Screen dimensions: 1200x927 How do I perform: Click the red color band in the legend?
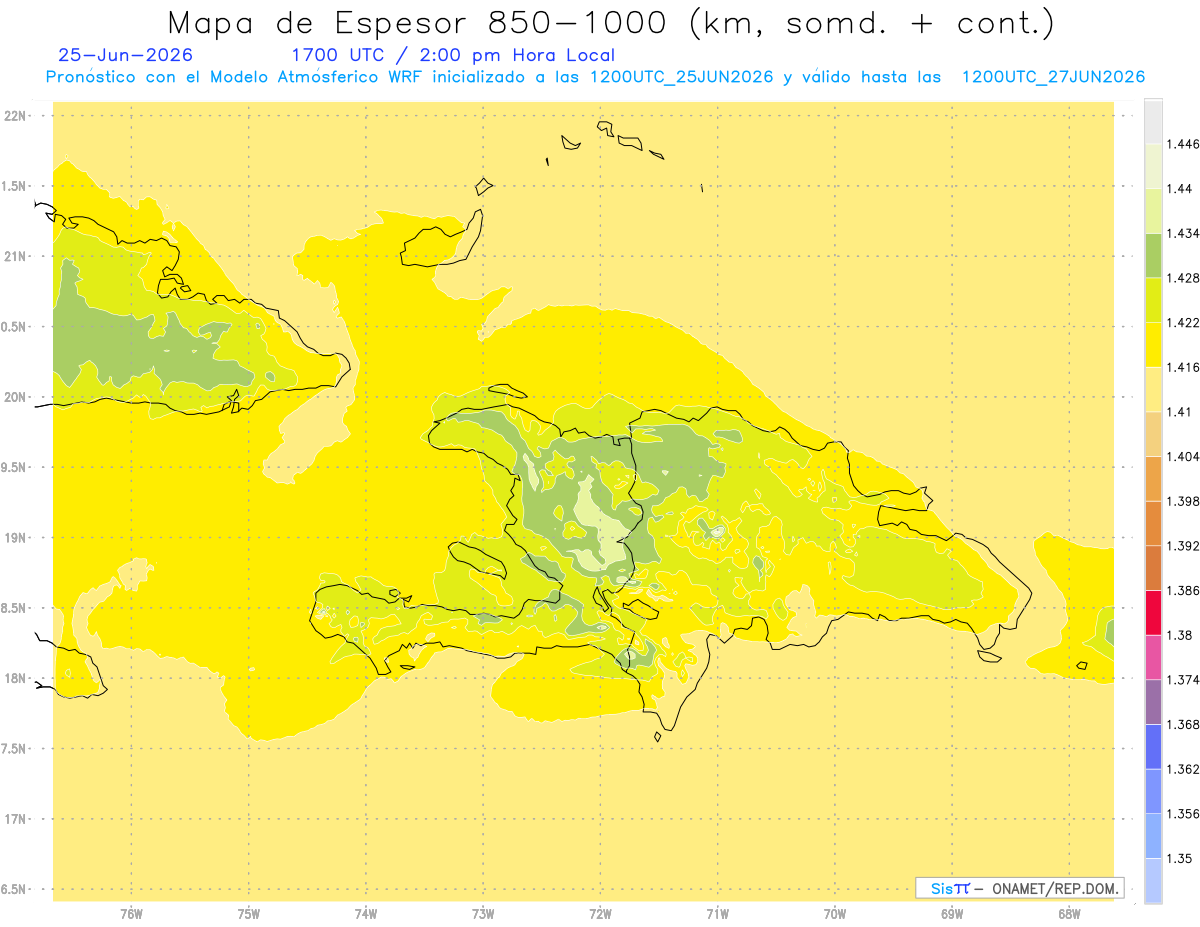(1153, 612)
